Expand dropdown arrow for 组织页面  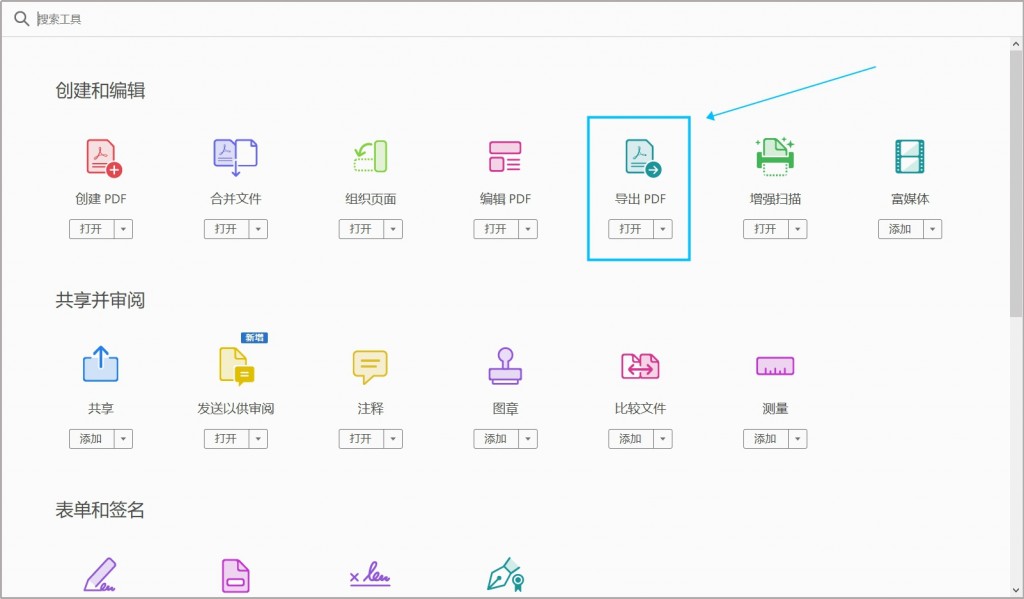pyautogui.click(x=393, y=229)
